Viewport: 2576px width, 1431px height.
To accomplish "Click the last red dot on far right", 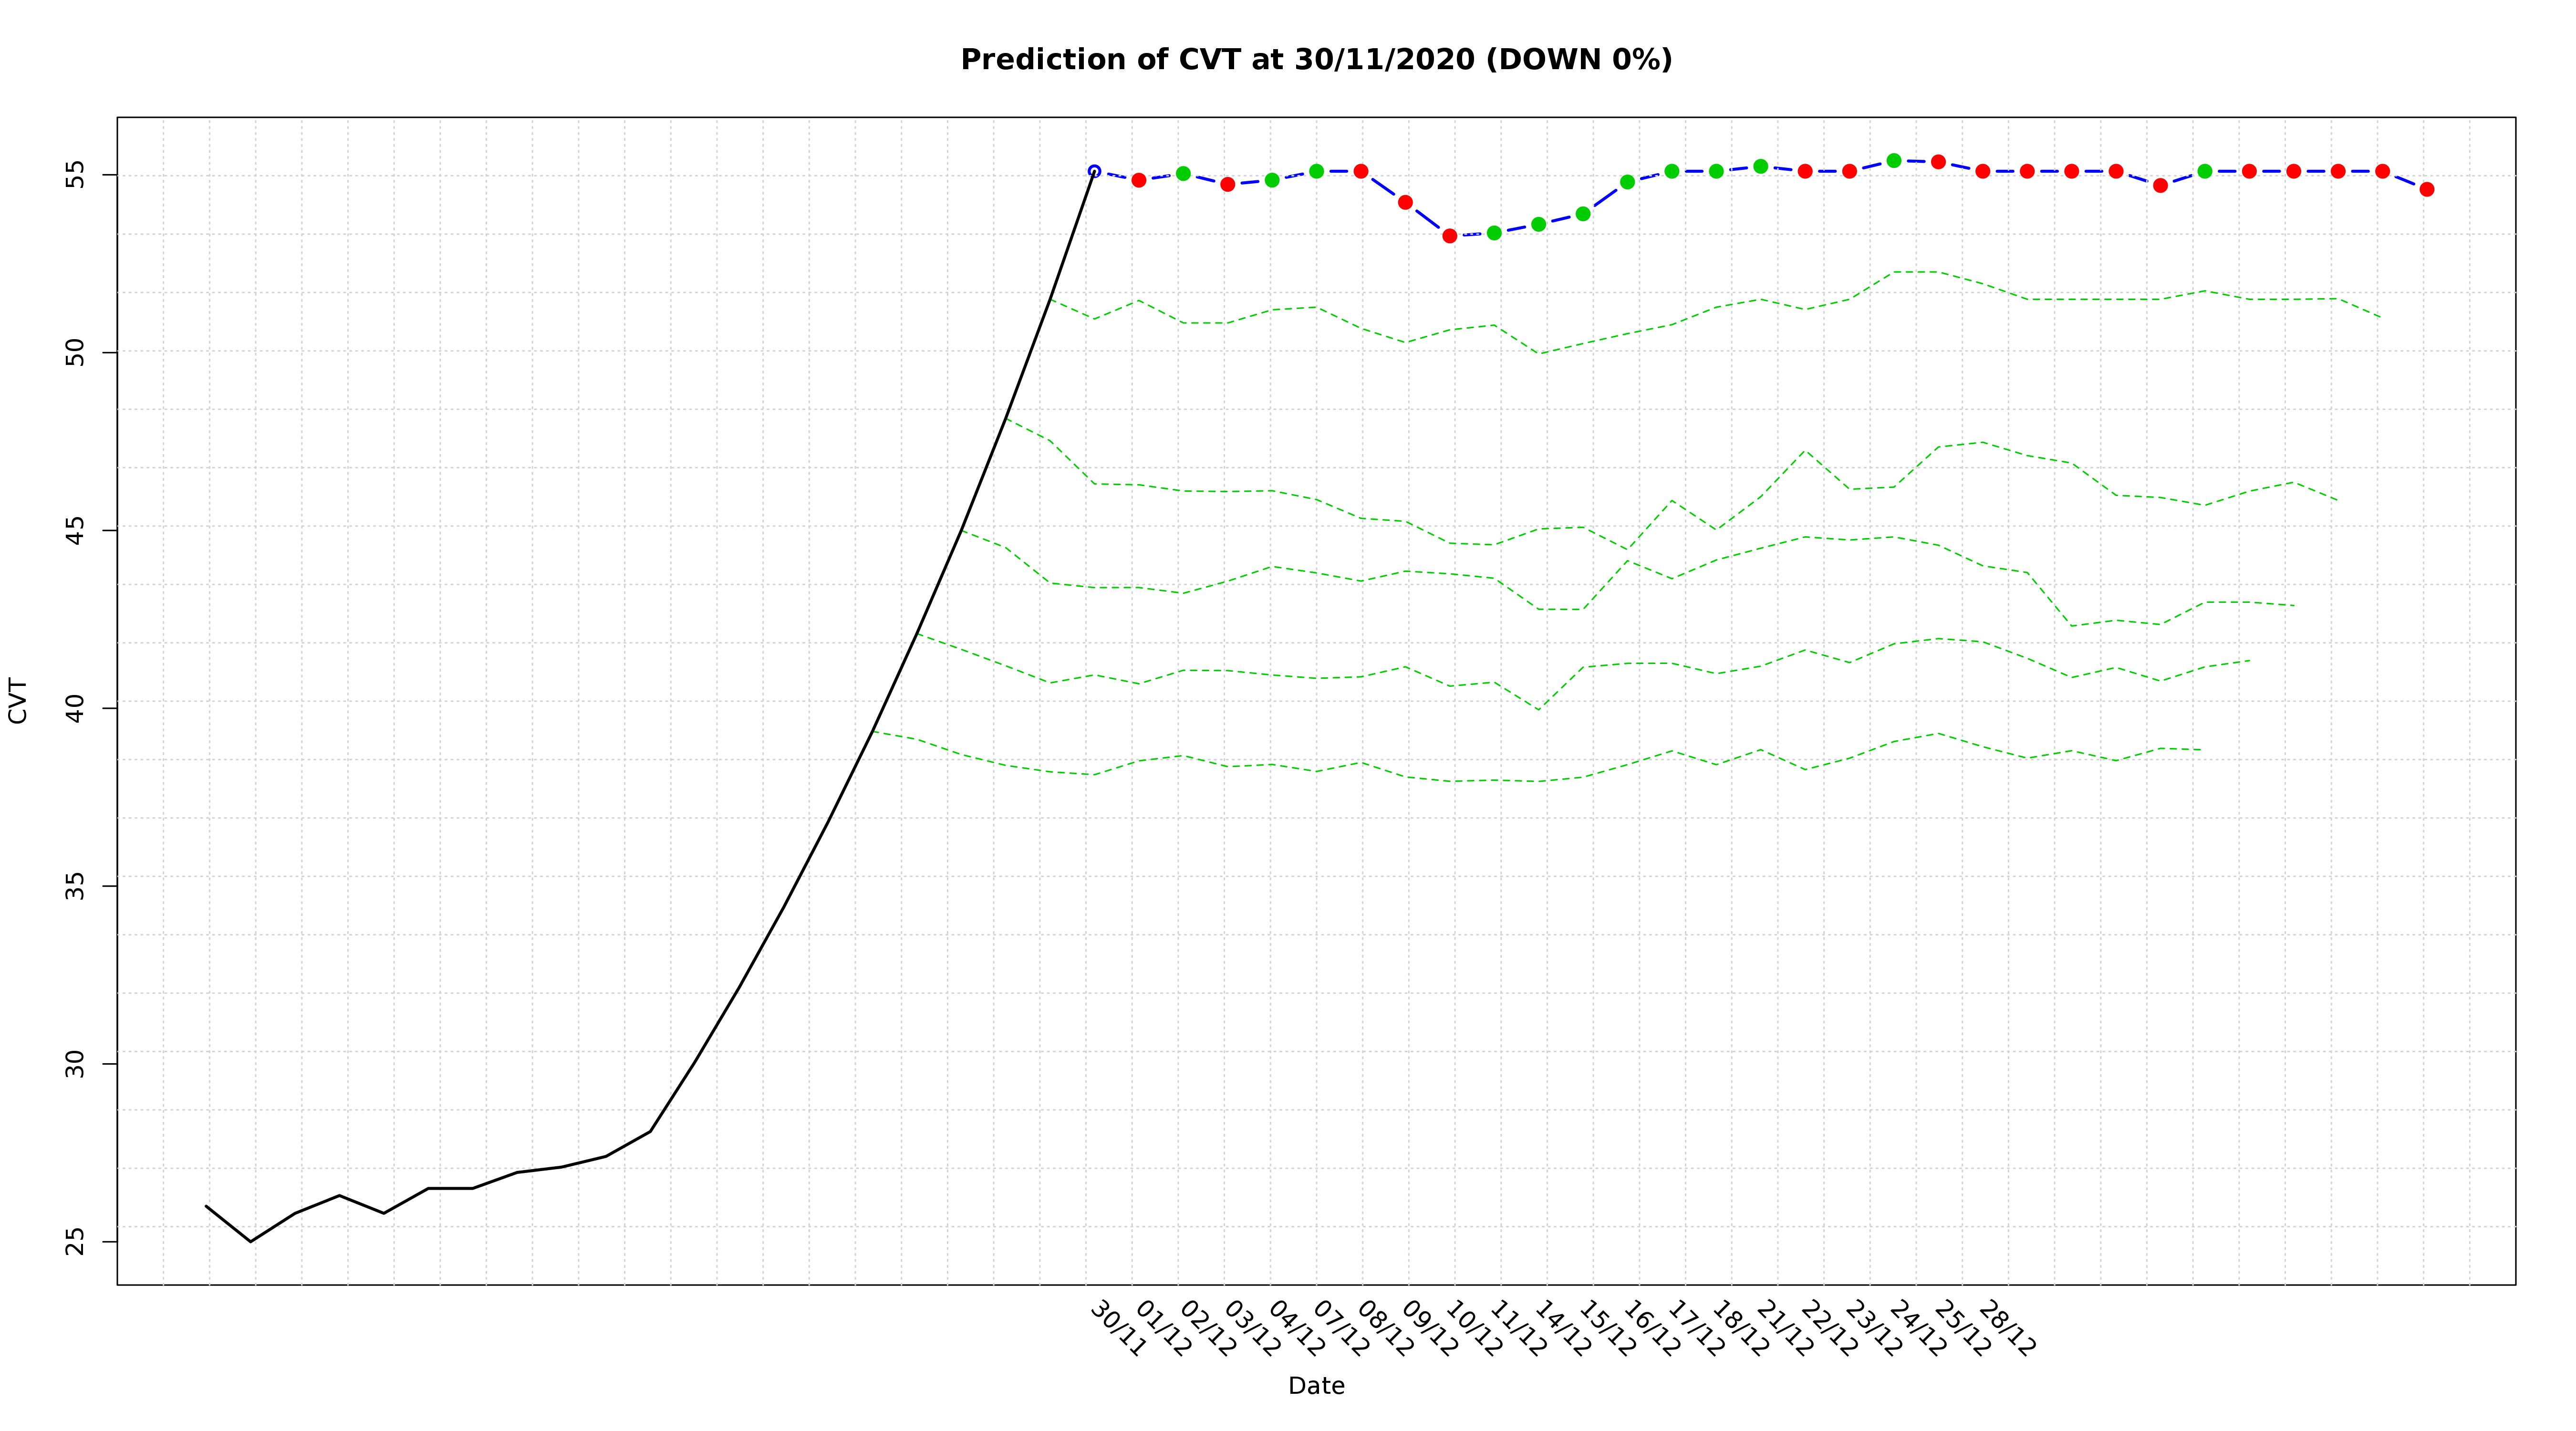I will click(2427, 189).
